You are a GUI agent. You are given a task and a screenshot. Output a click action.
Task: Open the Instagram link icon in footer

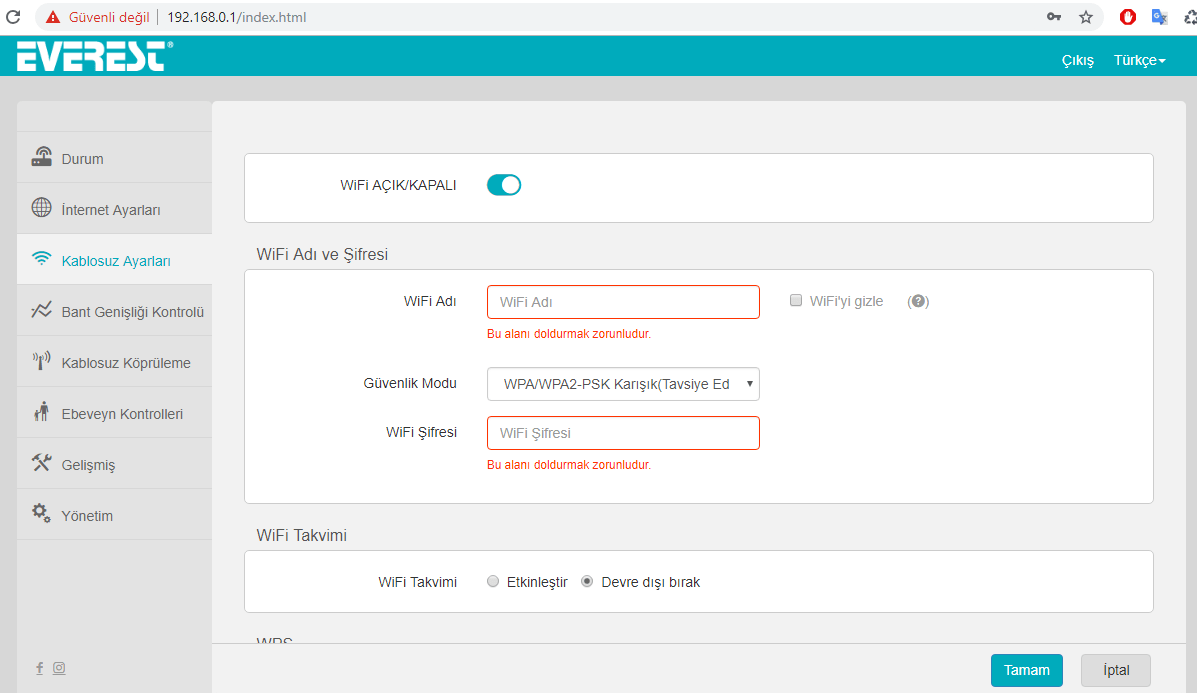[x=59, y=668]
